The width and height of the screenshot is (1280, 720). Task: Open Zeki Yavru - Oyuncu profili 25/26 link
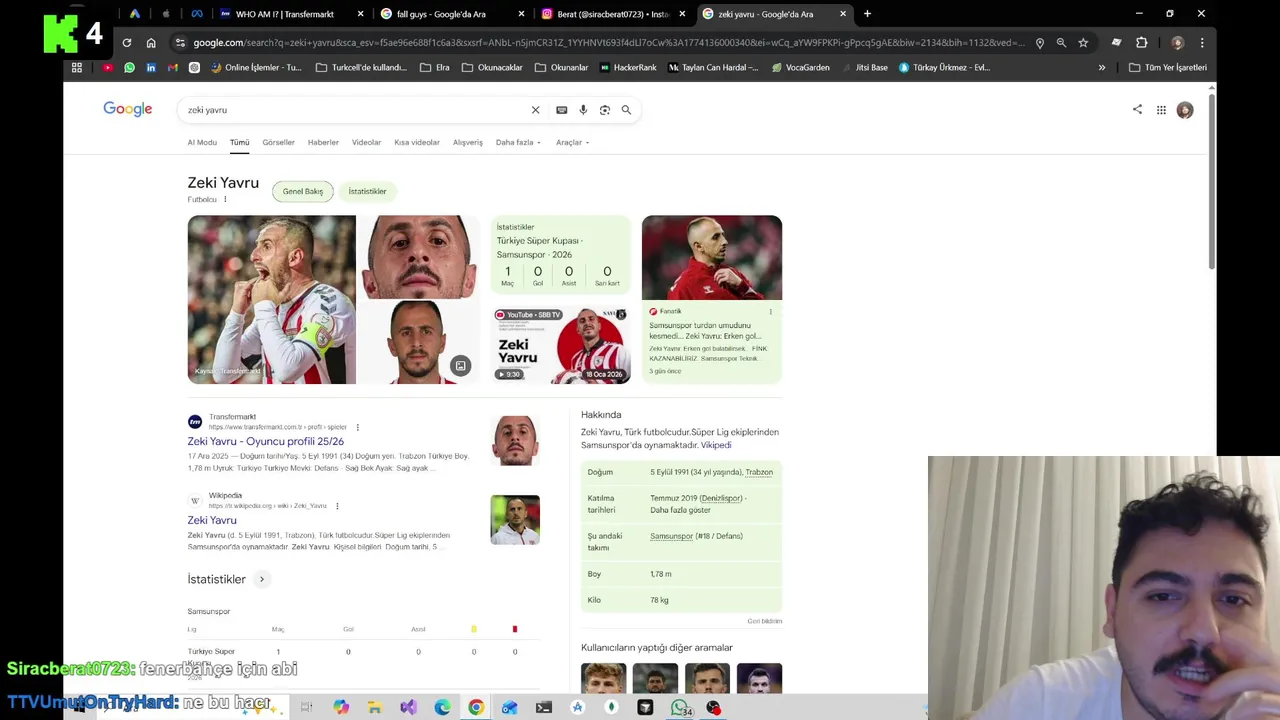tap(265, 441)
